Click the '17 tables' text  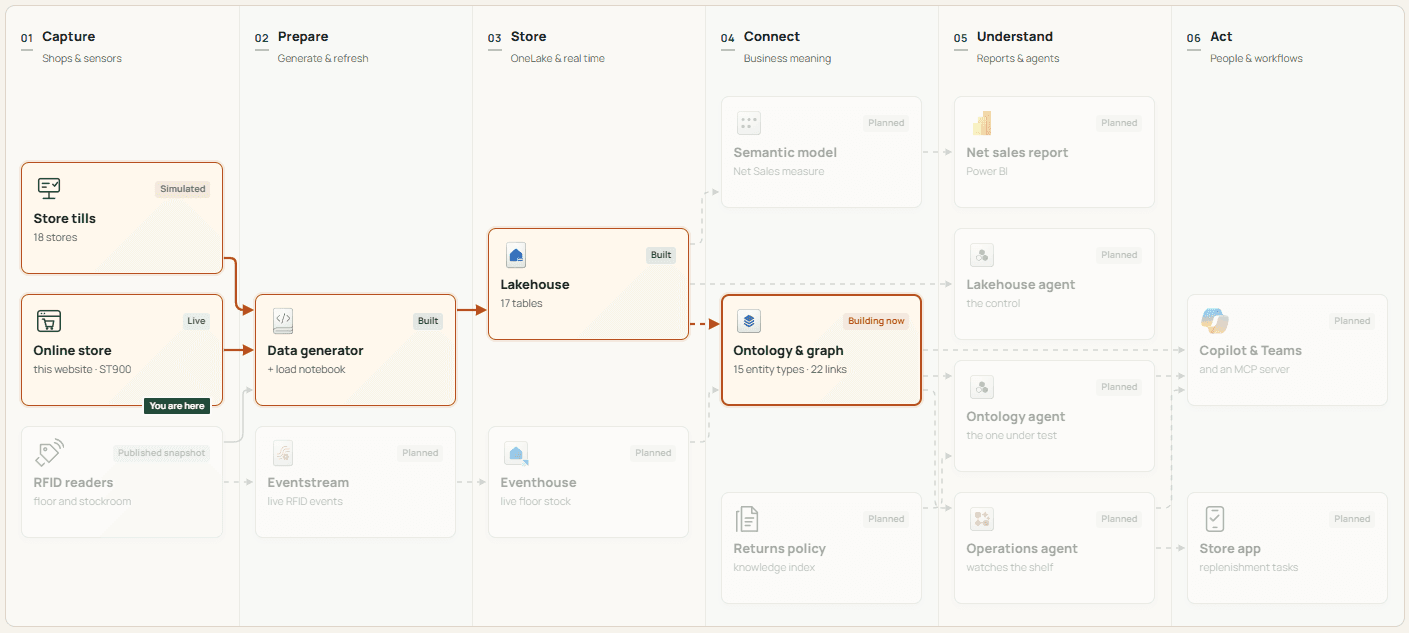(522, 303)
